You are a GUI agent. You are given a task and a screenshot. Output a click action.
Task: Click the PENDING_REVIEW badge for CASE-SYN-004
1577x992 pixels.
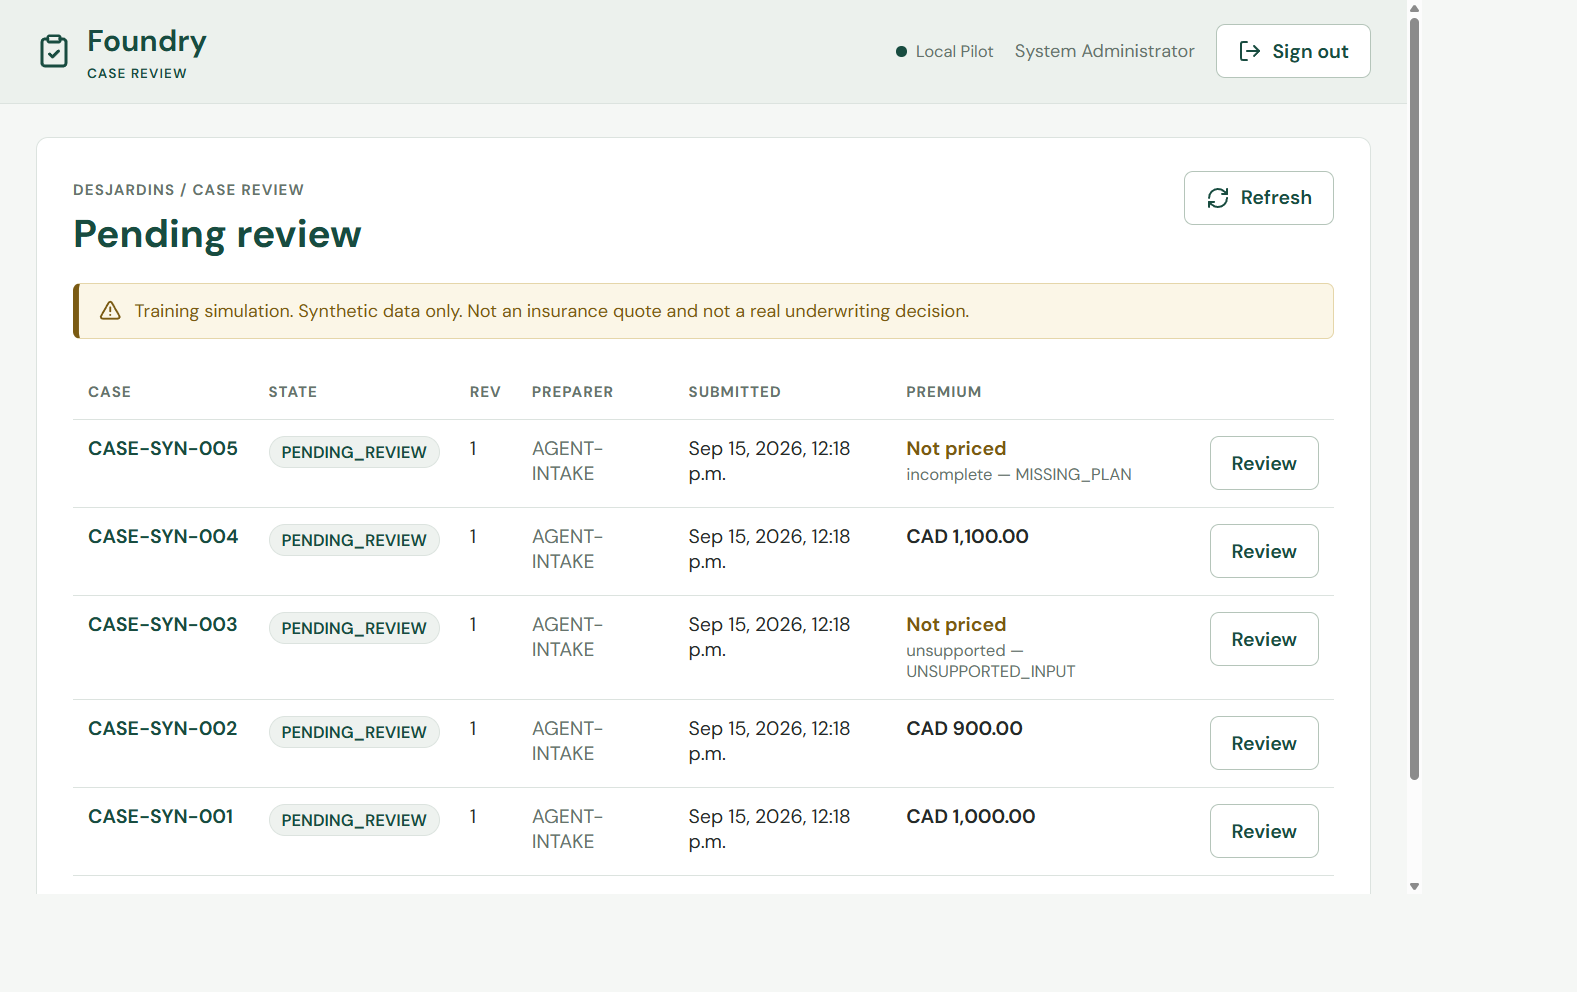click(354, 540)
